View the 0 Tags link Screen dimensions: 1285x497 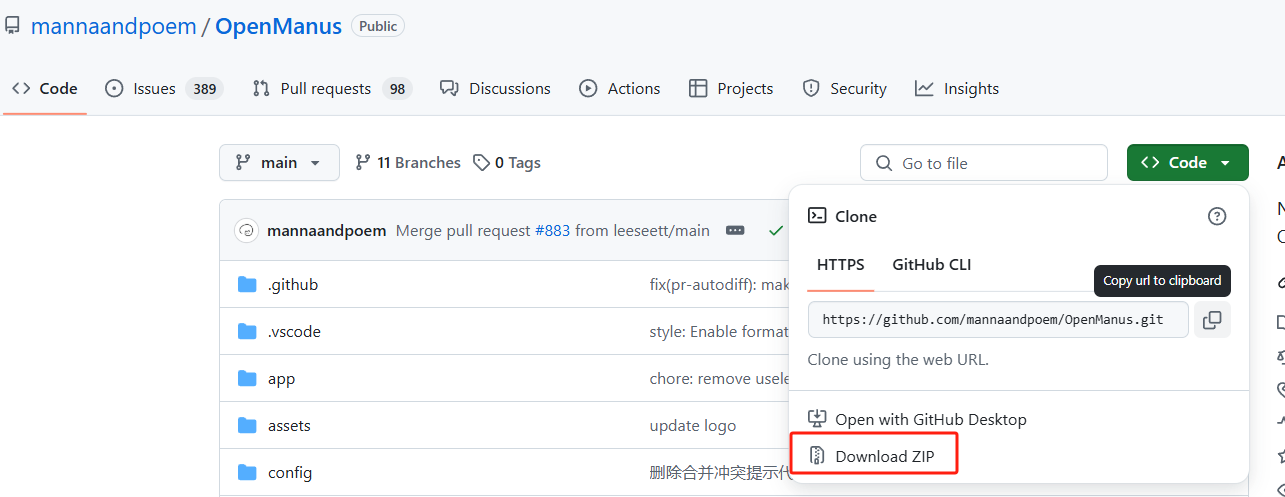[507, 163]
